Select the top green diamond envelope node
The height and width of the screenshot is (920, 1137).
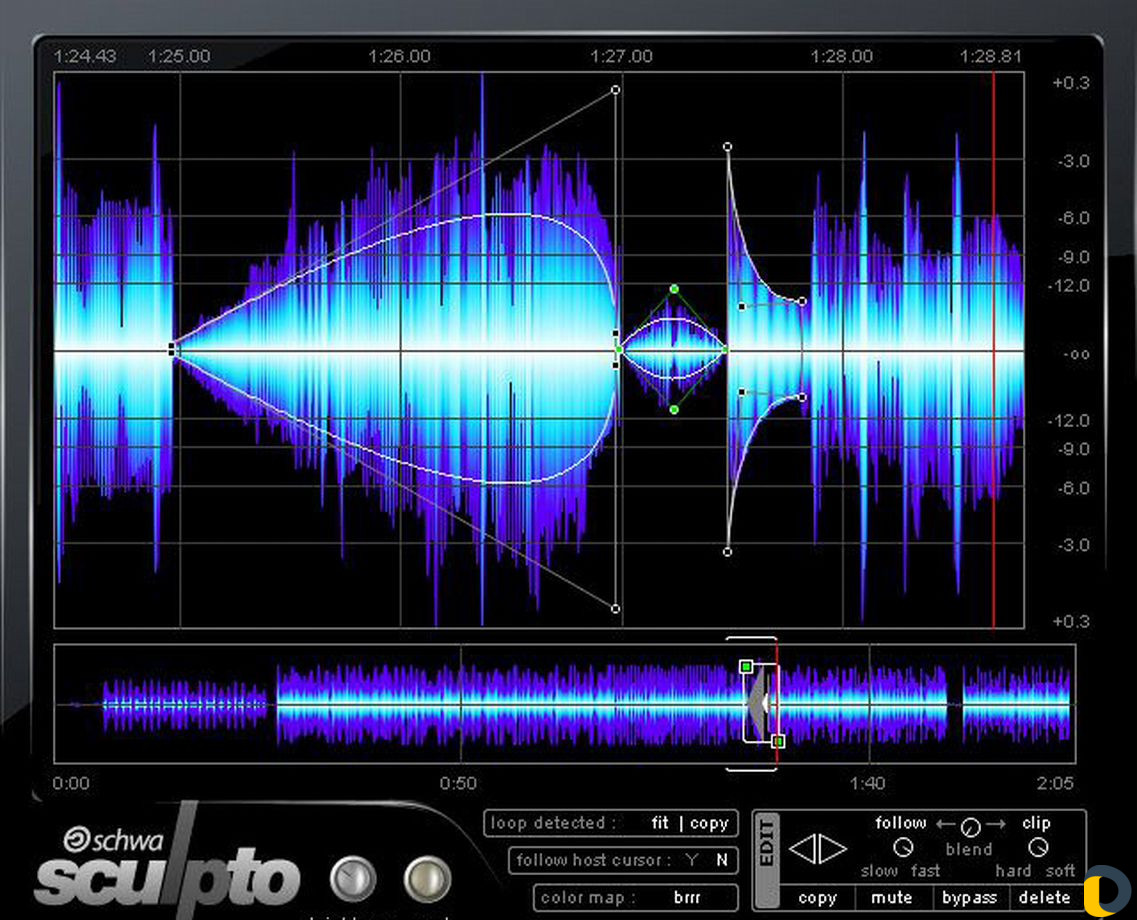pyautogui.click(x=674, y=289)
